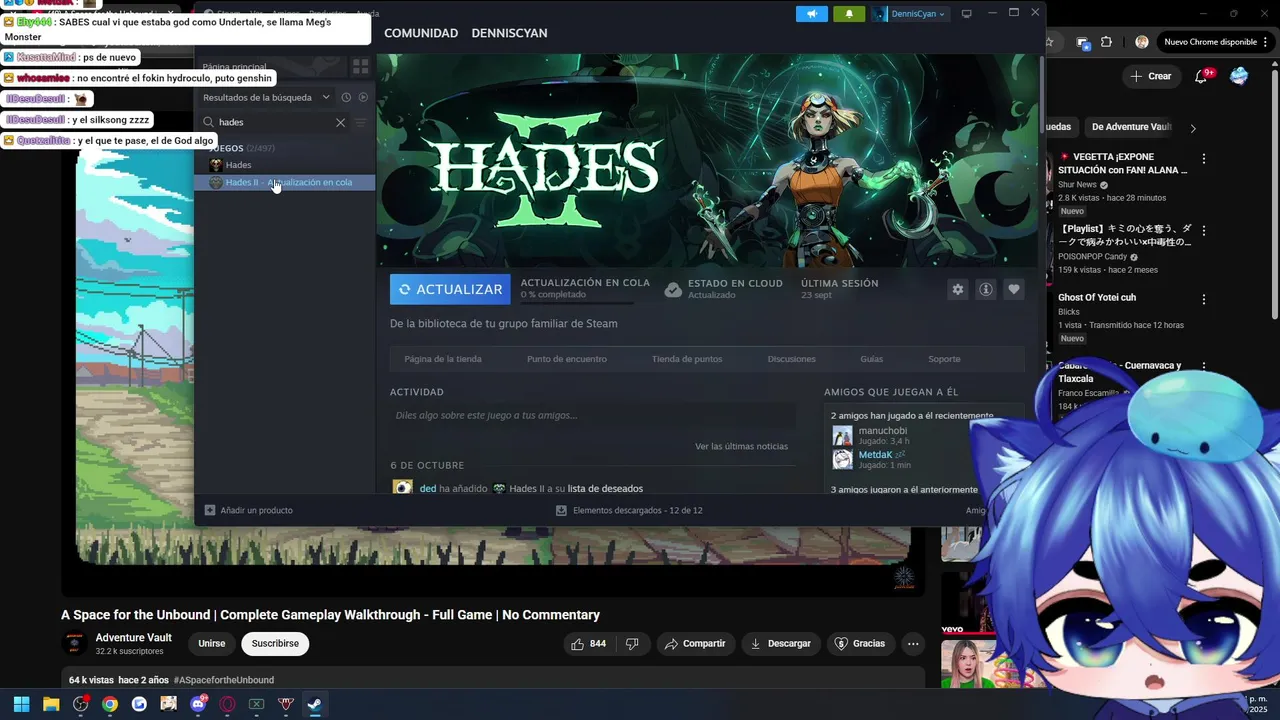Viewport: 1280px width, 720px height.
Task: Open the Ghost Of Yotei cuh video
Action: click(1097, 298)
